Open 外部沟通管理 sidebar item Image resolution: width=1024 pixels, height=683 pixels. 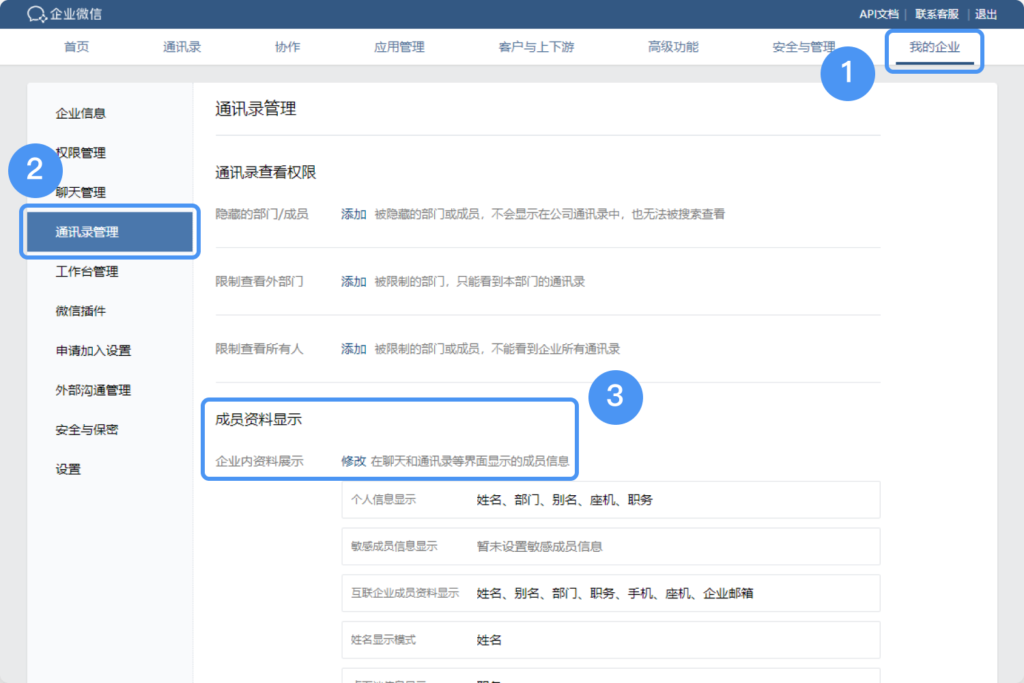click(x=93, y=390)
